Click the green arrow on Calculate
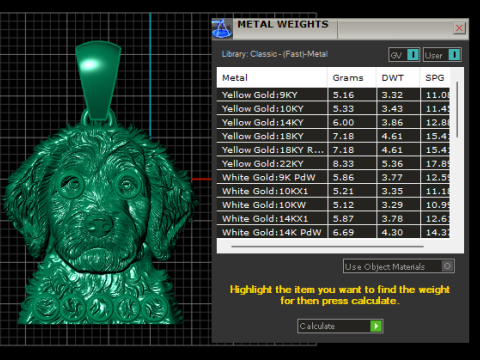This screenshot has height=360, width=480. point(376,326)
